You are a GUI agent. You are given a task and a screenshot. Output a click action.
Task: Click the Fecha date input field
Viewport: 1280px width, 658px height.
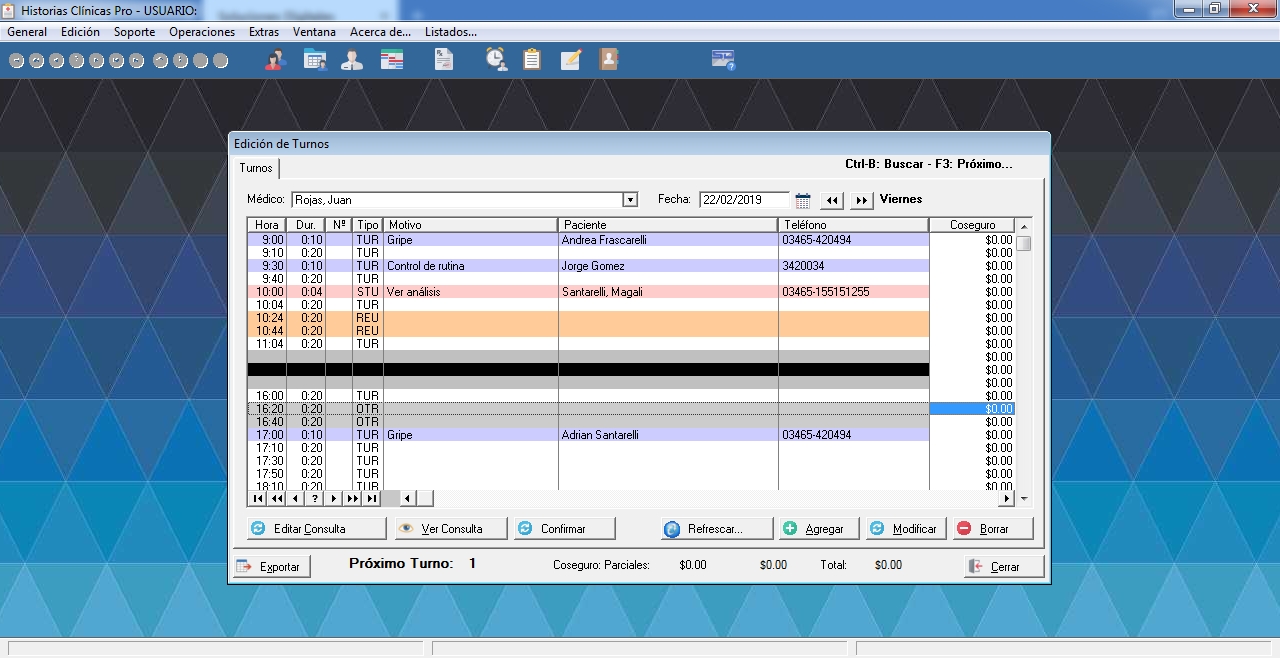(744, 200)
